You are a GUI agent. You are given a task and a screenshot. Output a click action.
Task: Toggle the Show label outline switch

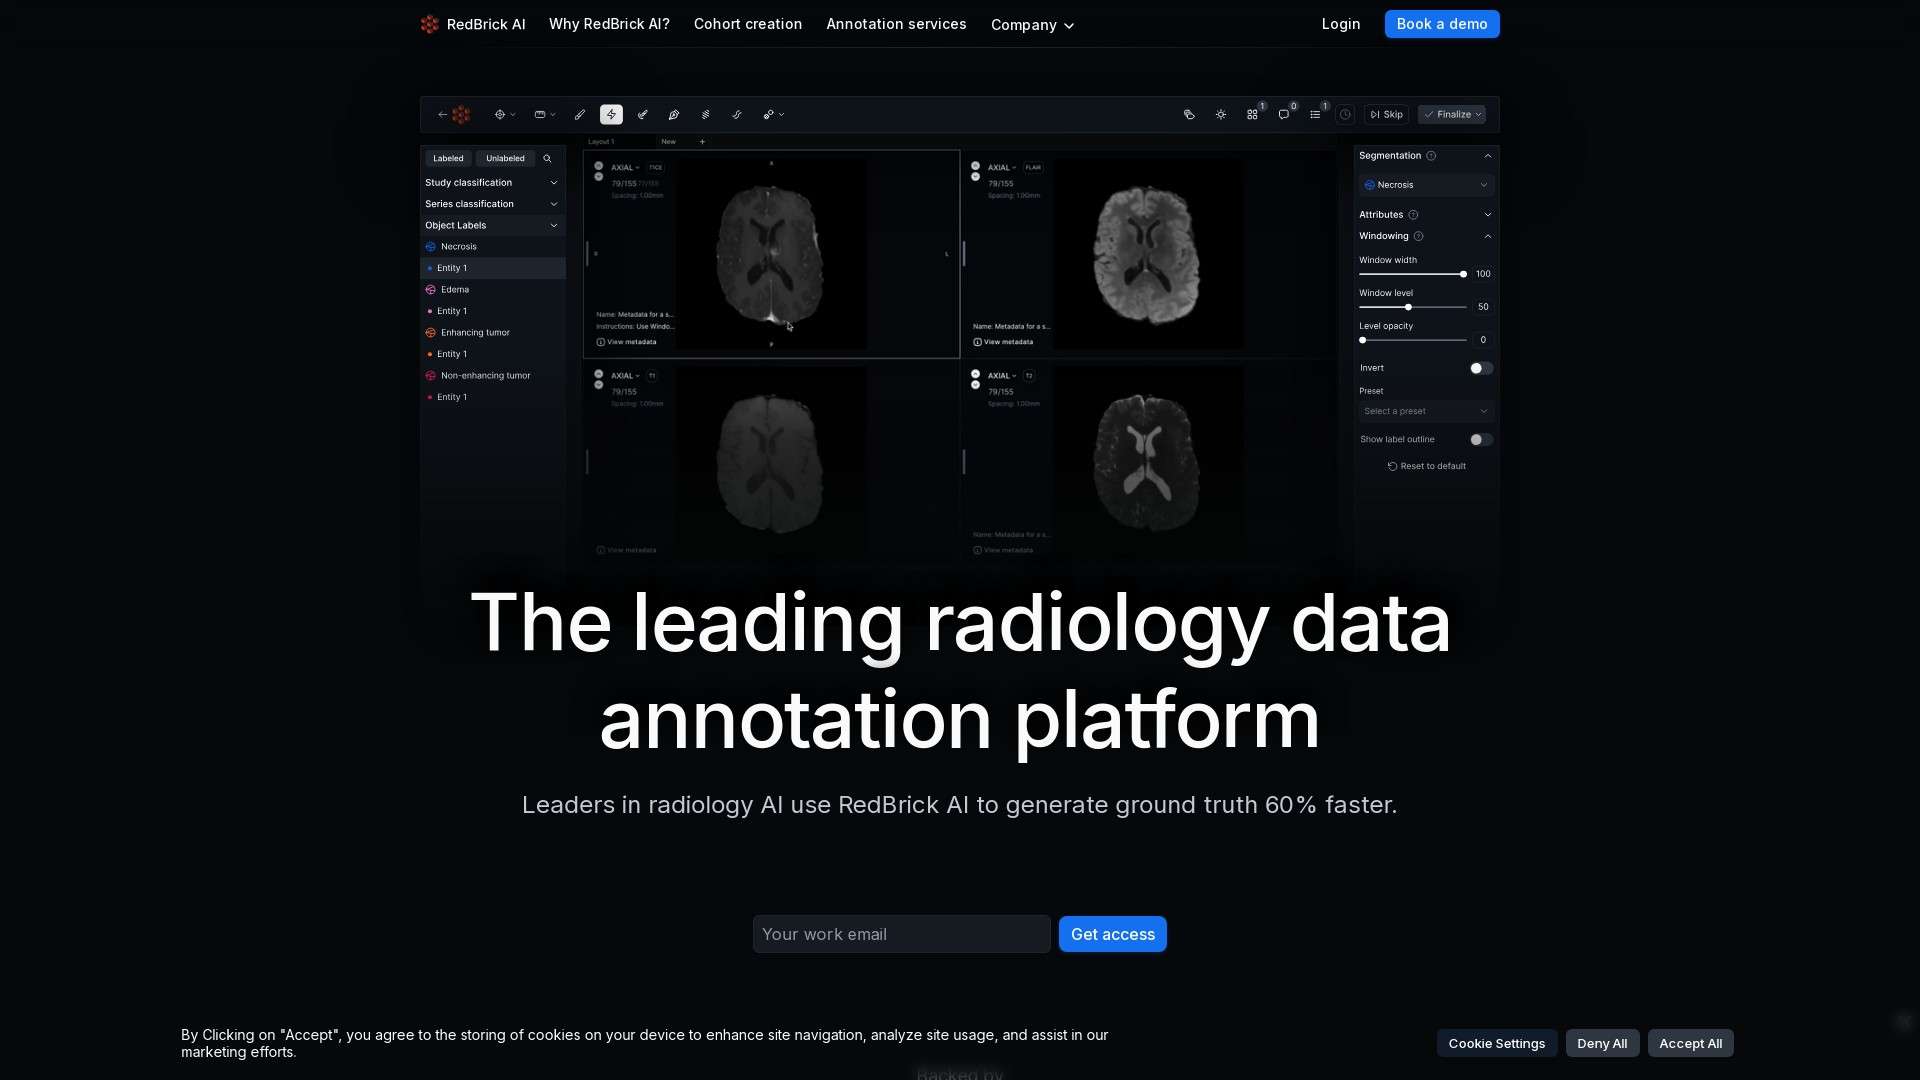[x=1481, y=440]
